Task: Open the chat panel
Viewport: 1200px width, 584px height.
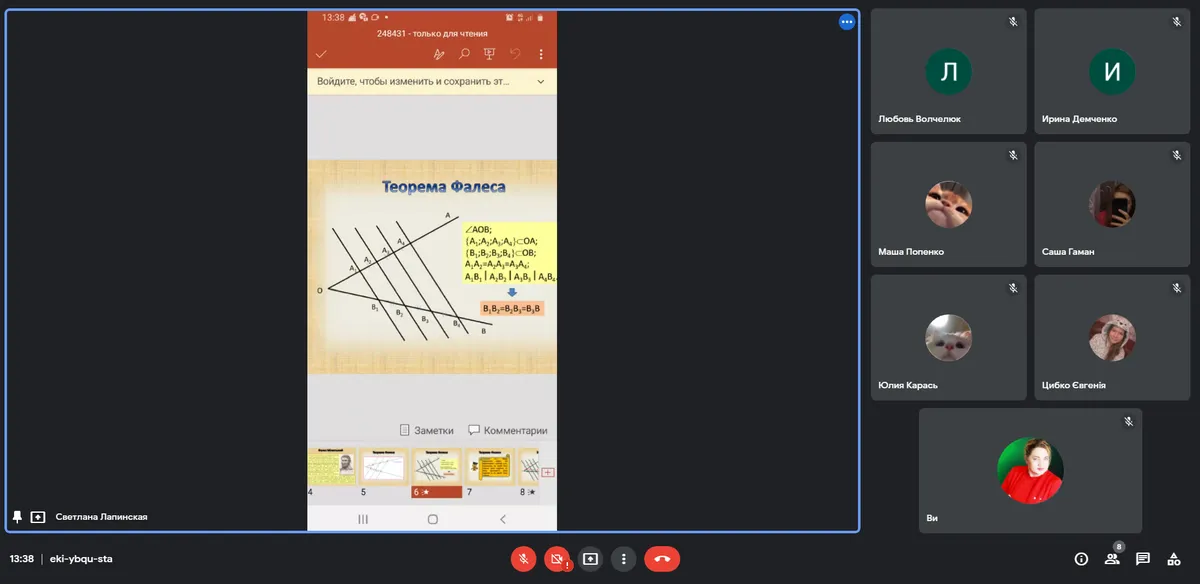Action: [1143, 559]
